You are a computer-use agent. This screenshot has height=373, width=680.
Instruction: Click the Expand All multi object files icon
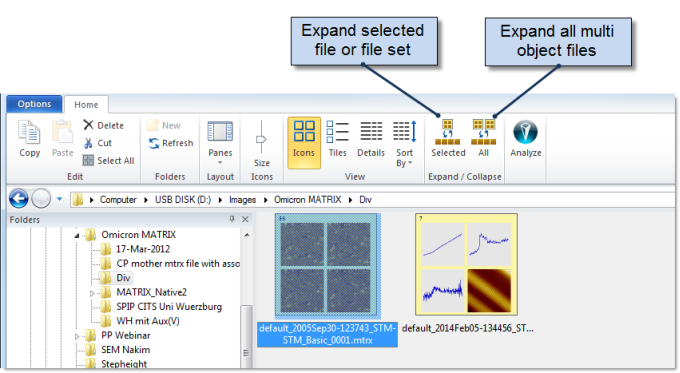484,132
